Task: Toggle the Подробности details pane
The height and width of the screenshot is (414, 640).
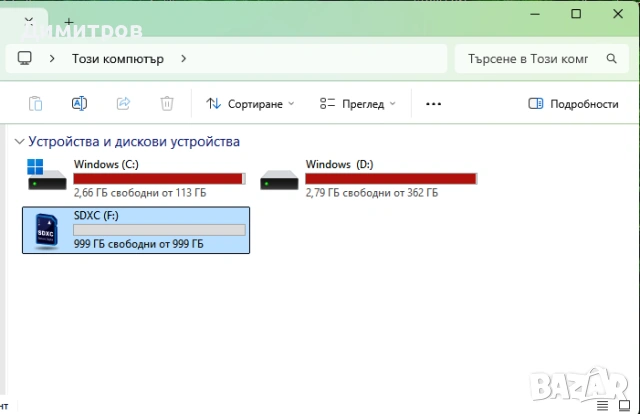Action: [573, 104]
